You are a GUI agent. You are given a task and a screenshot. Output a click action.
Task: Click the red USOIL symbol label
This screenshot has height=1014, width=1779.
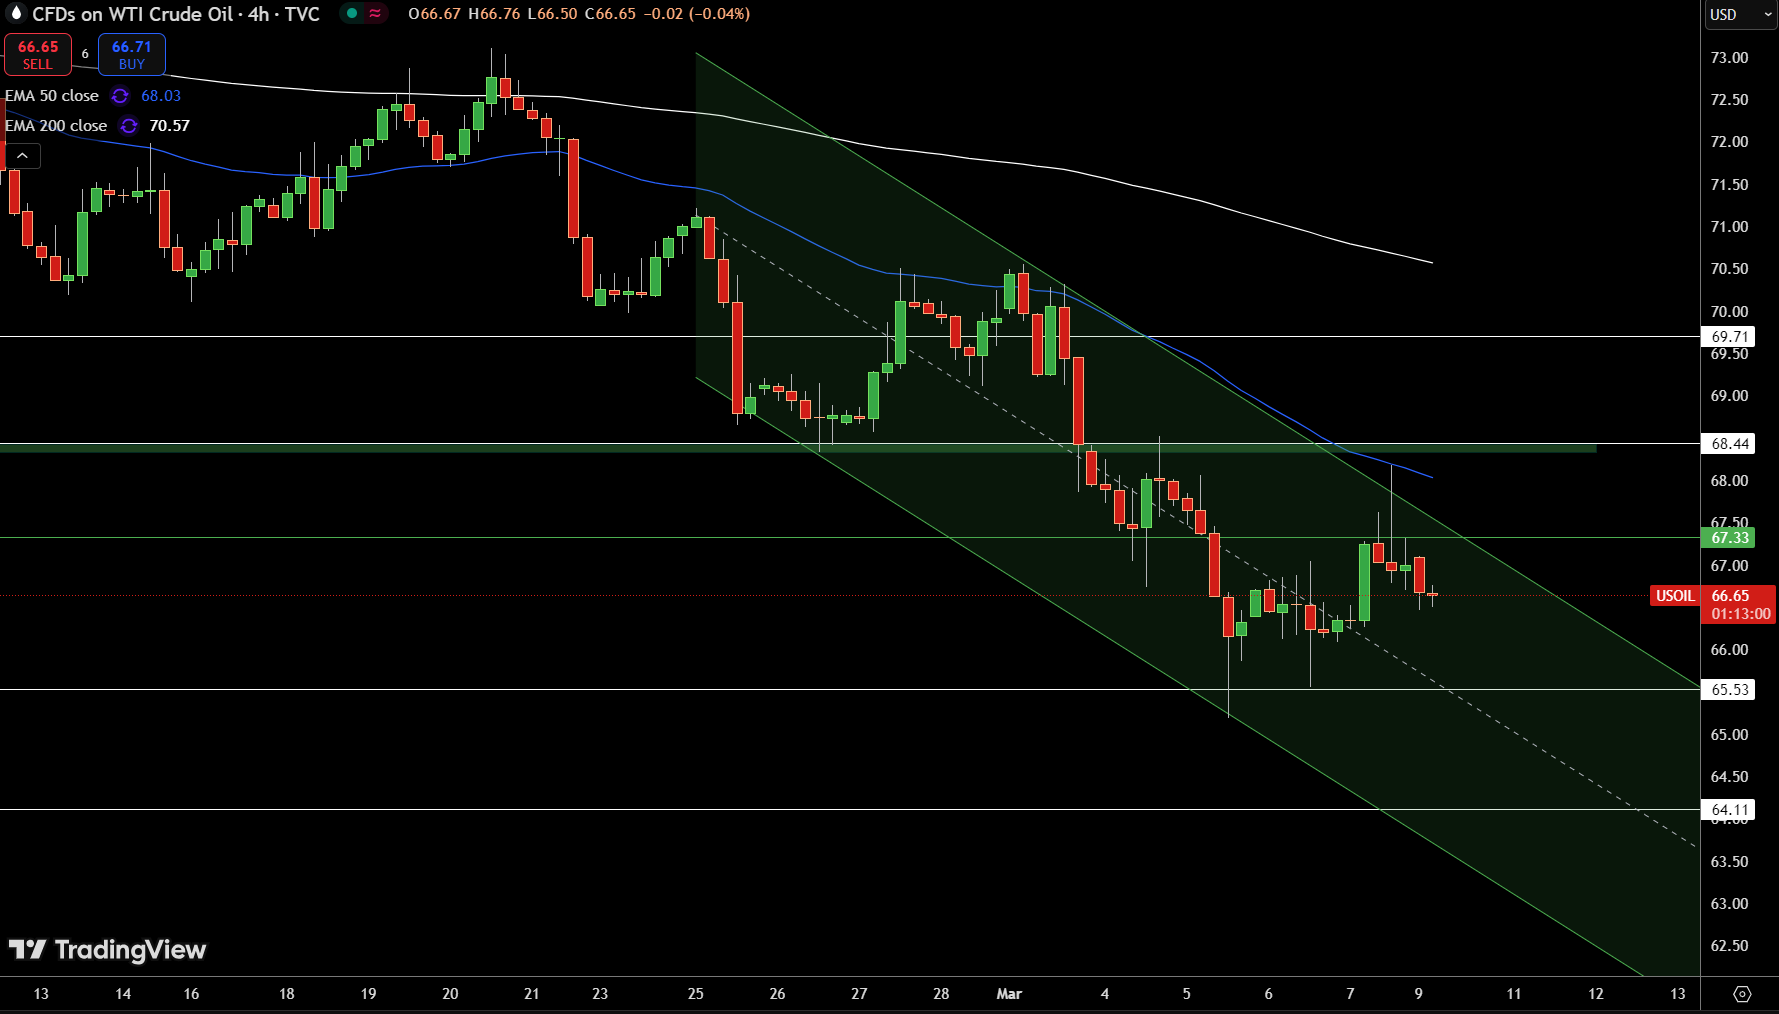(x=1675, y=596)
